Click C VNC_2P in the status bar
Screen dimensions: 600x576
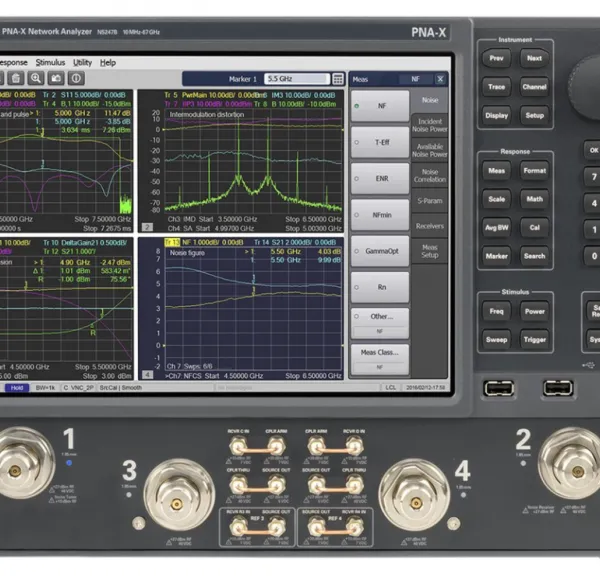tap(78, 388)
